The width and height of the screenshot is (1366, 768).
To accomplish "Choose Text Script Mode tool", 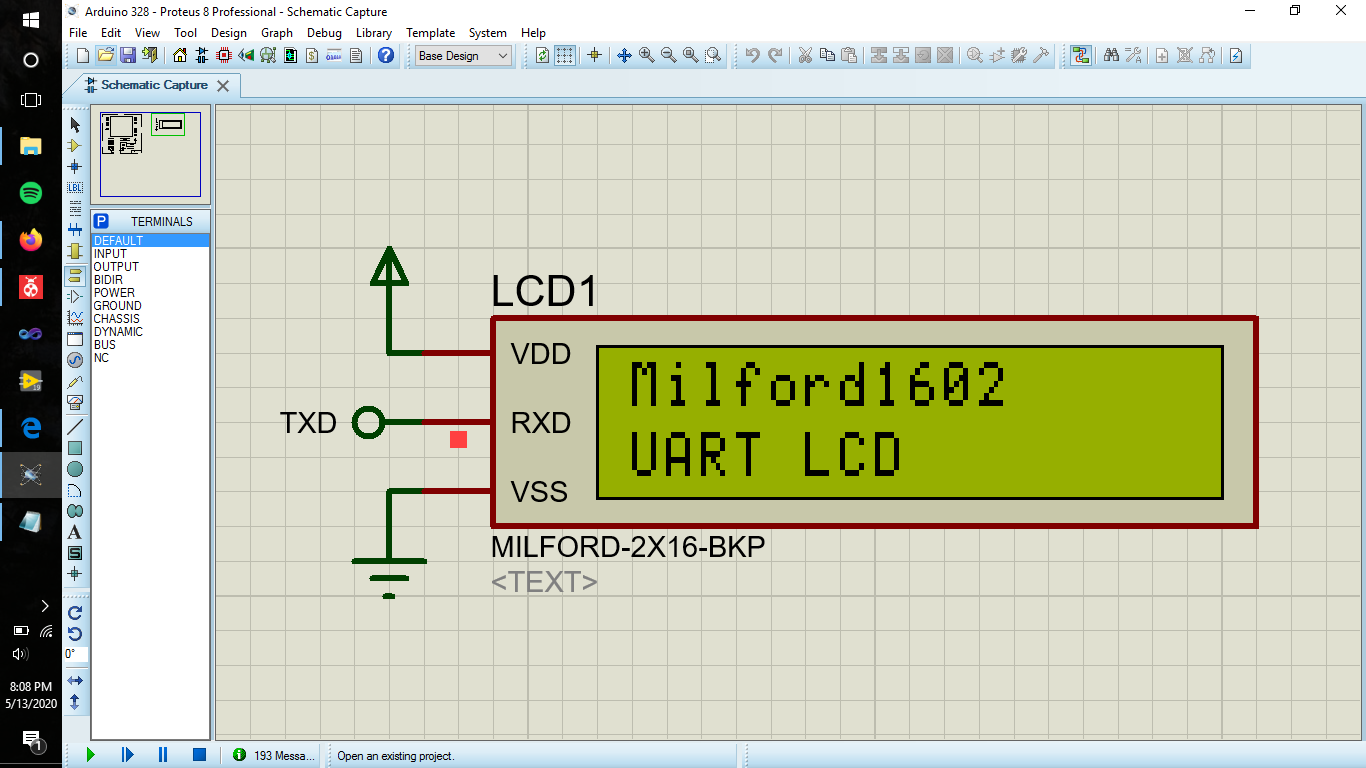I will [x=75, y=209].
